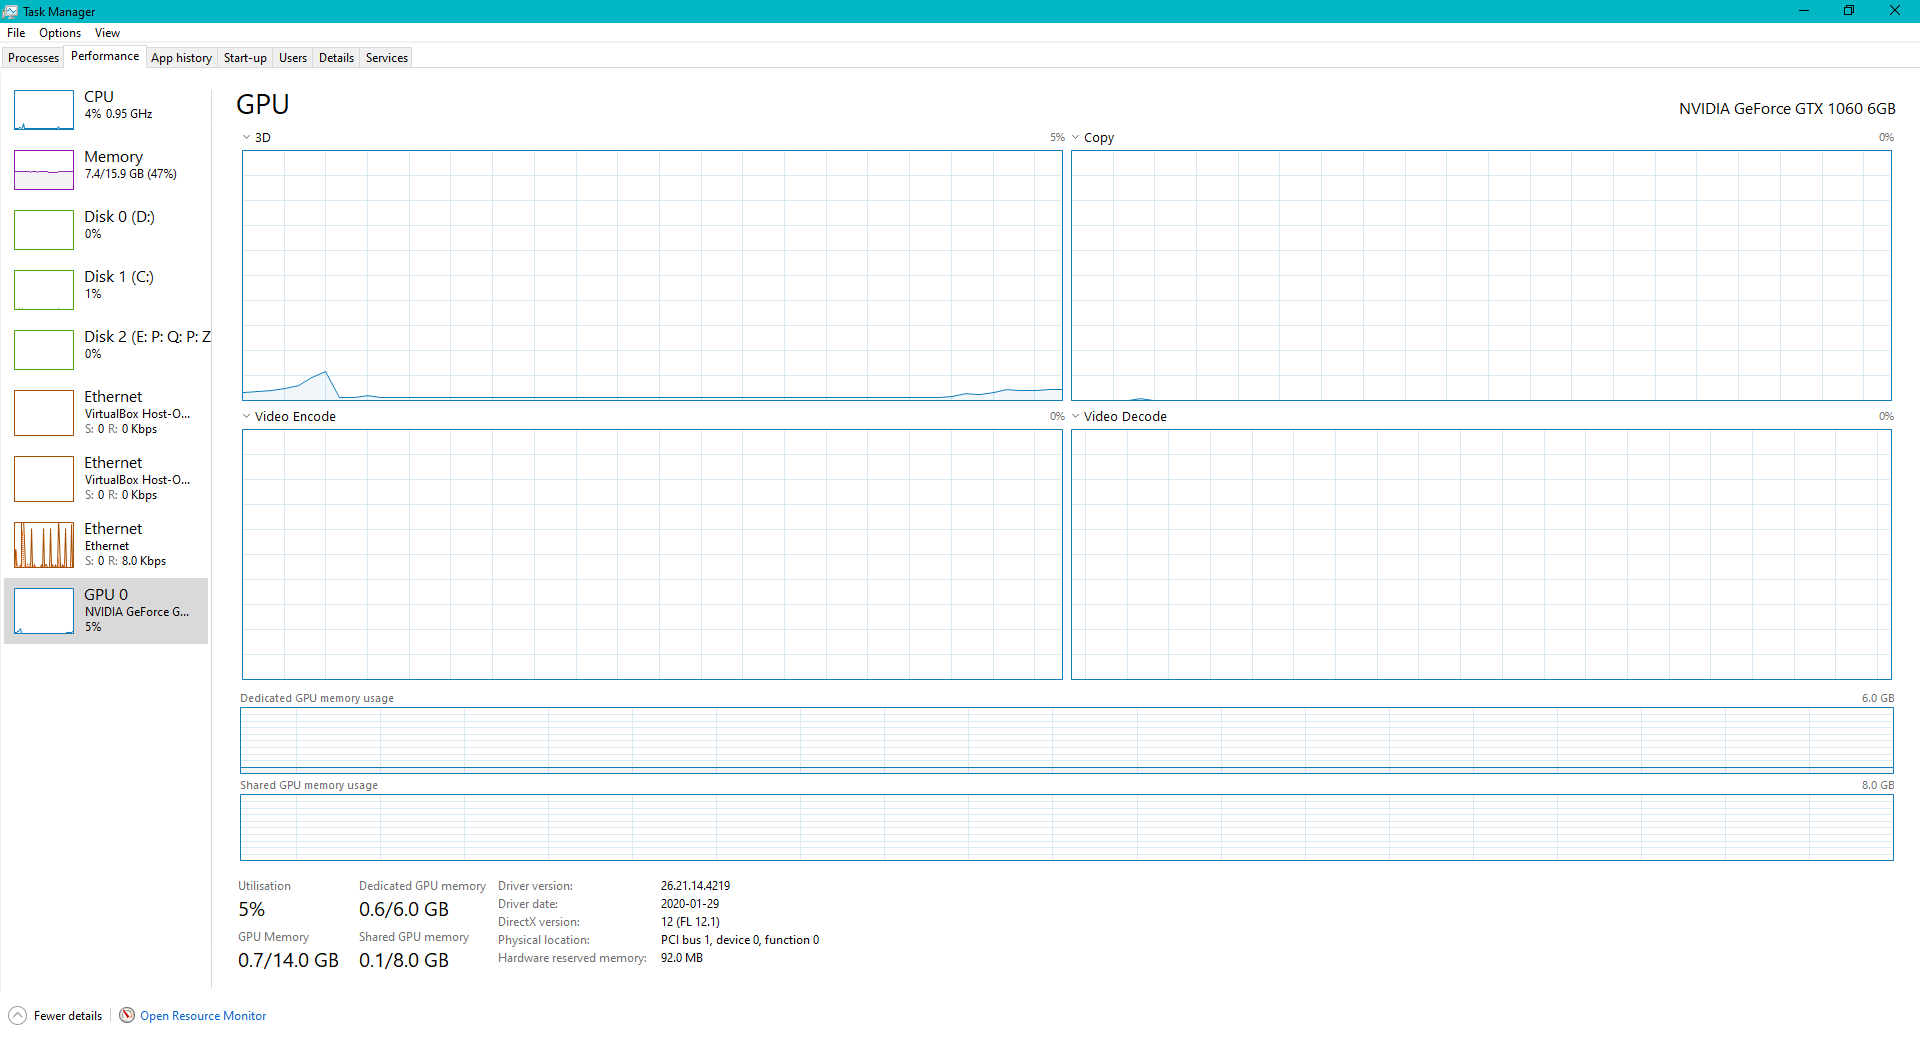
Task: Select the Ethernet entry receiving 8.0 Kbps
Action: click(106, 544)
